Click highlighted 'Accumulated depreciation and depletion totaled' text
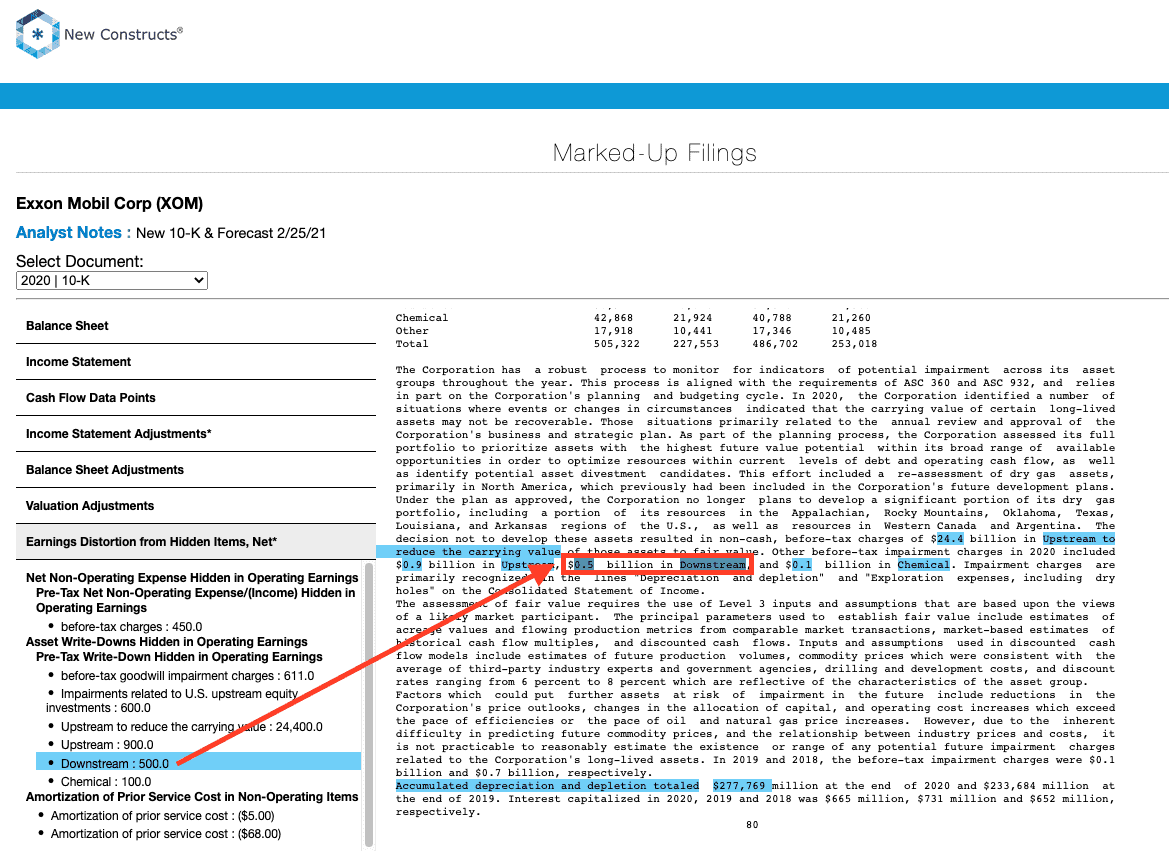1169x851 pixels. click(547, 785)
